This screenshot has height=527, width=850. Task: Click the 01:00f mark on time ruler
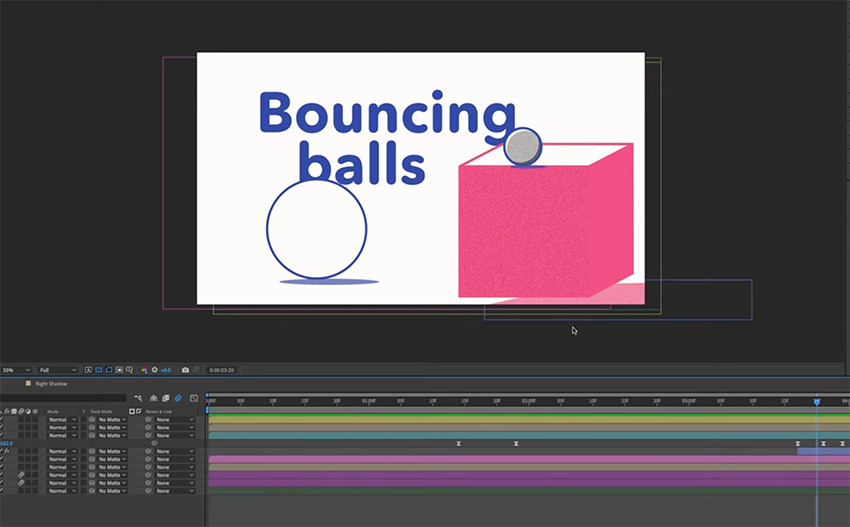tap(369, 401)
